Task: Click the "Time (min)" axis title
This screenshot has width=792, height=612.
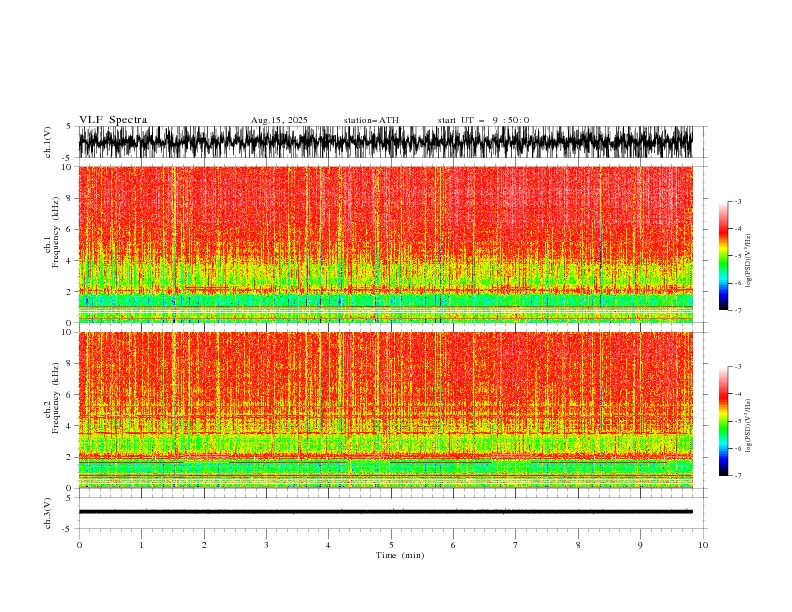Action: (400, 555)
